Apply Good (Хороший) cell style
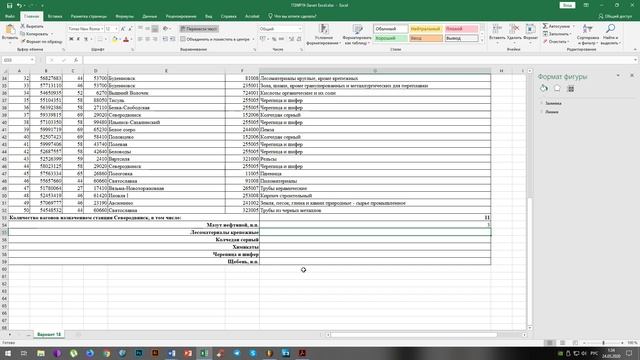 point(391,38)
